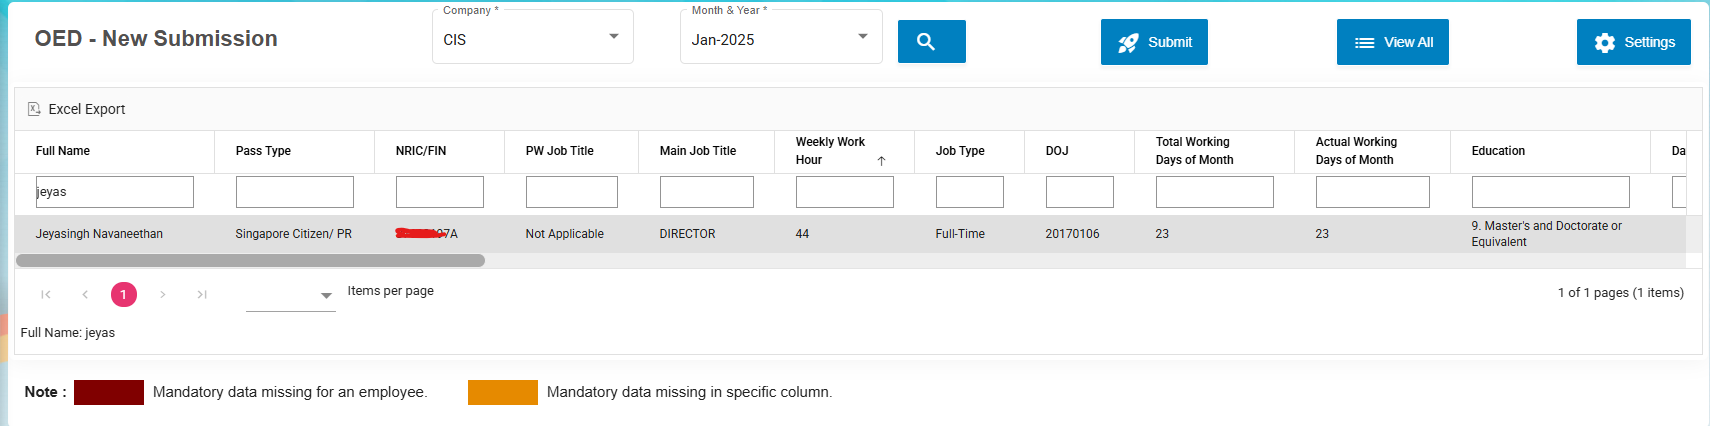Open View All submissions

point(1392,42)
